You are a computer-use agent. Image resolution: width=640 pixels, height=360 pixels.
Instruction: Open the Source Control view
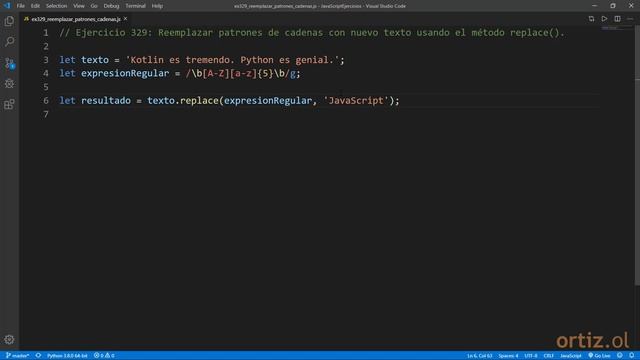[9, 63]
